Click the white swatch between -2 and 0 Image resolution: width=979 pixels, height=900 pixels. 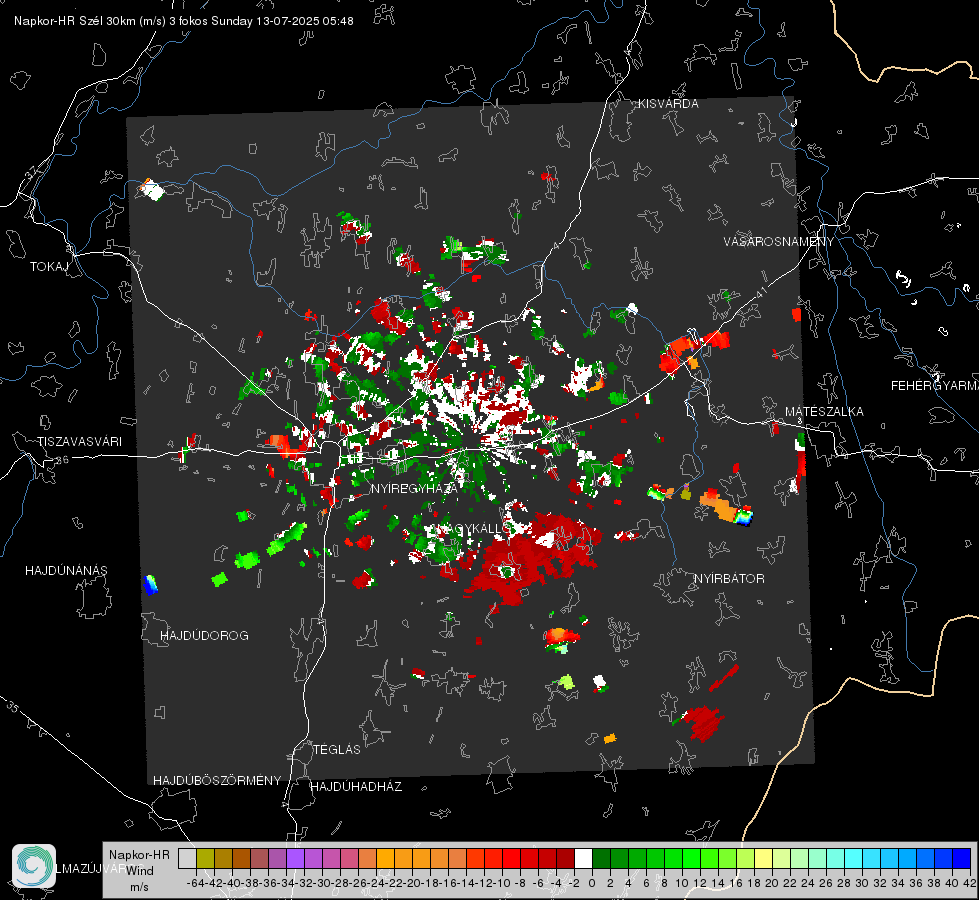[583, 859]
